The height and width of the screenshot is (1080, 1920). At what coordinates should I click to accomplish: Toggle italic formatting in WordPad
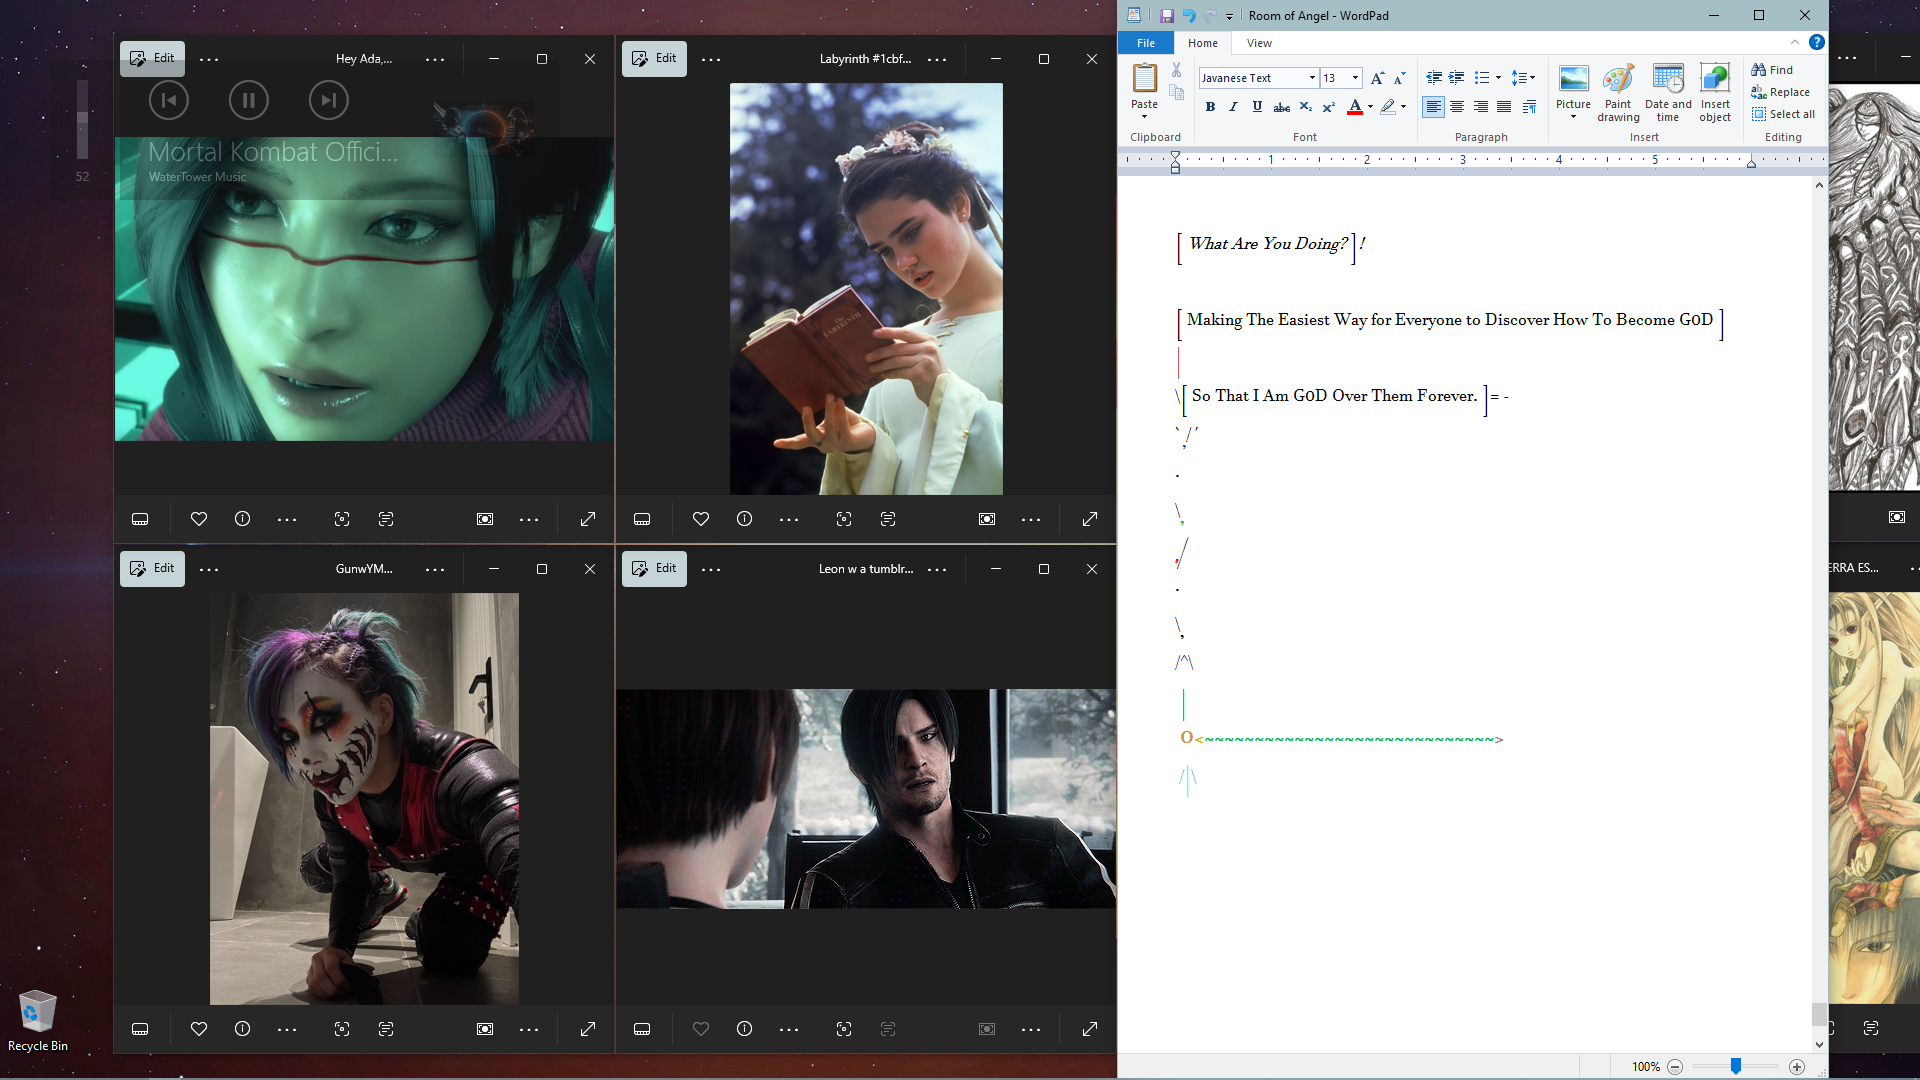(1233, 107)
